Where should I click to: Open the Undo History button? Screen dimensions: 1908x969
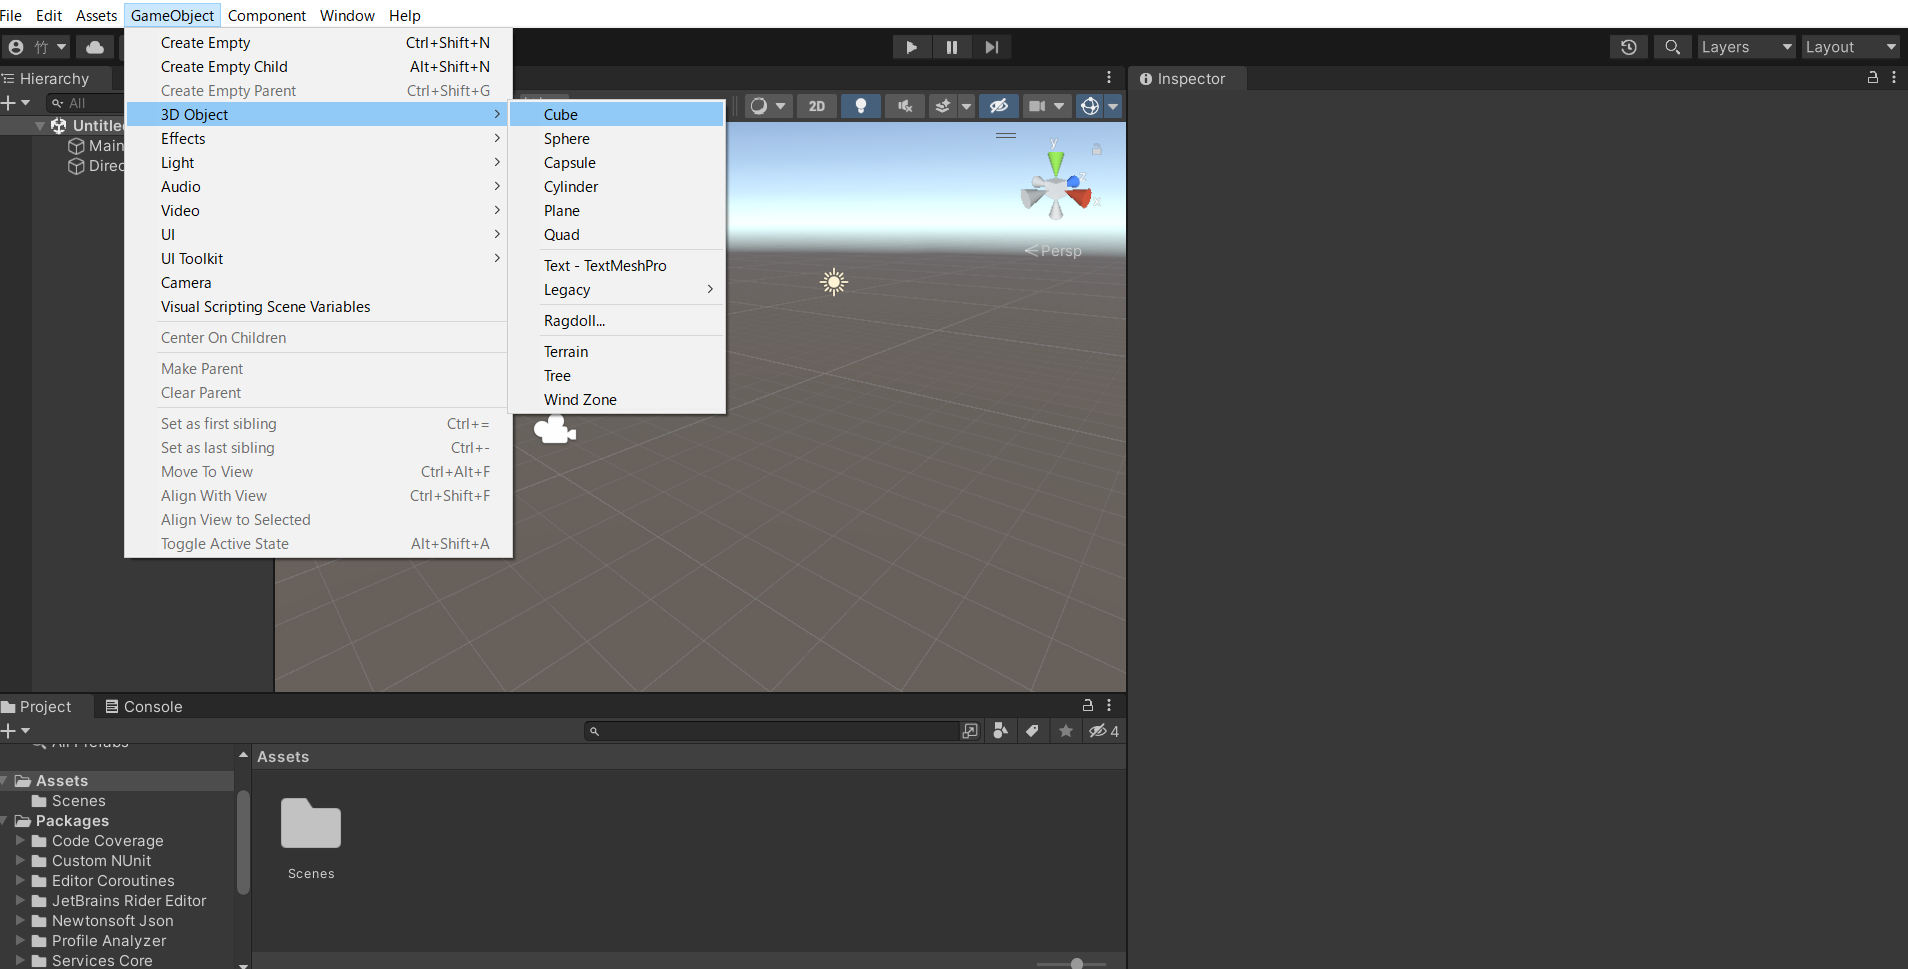(1629, 47)
